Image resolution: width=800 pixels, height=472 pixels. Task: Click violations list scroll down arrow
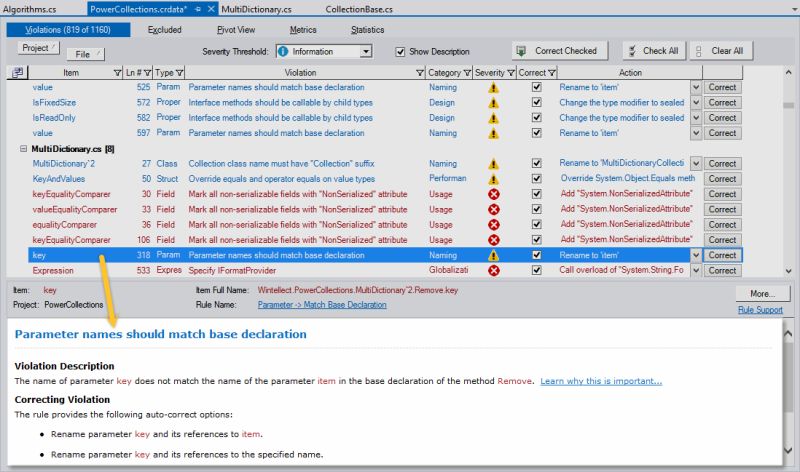tap(788, 271)
